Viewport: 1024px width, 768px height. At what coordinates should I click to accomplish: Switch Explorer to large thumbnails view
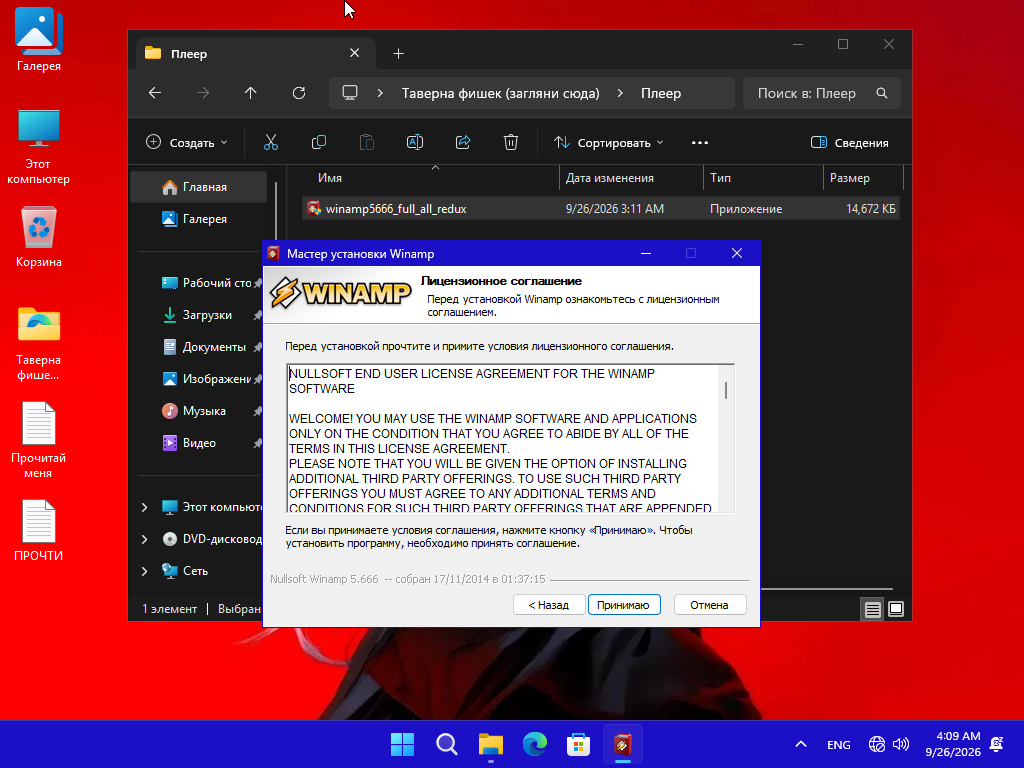896,609
